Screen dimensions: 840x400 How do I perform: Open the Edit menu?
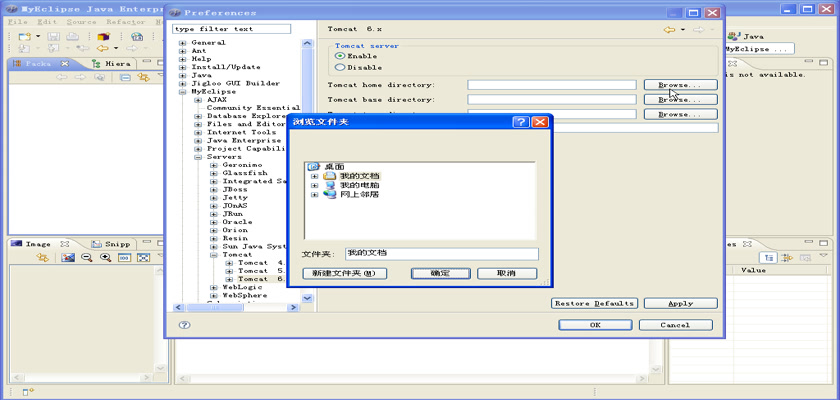(x=47, y=22)
